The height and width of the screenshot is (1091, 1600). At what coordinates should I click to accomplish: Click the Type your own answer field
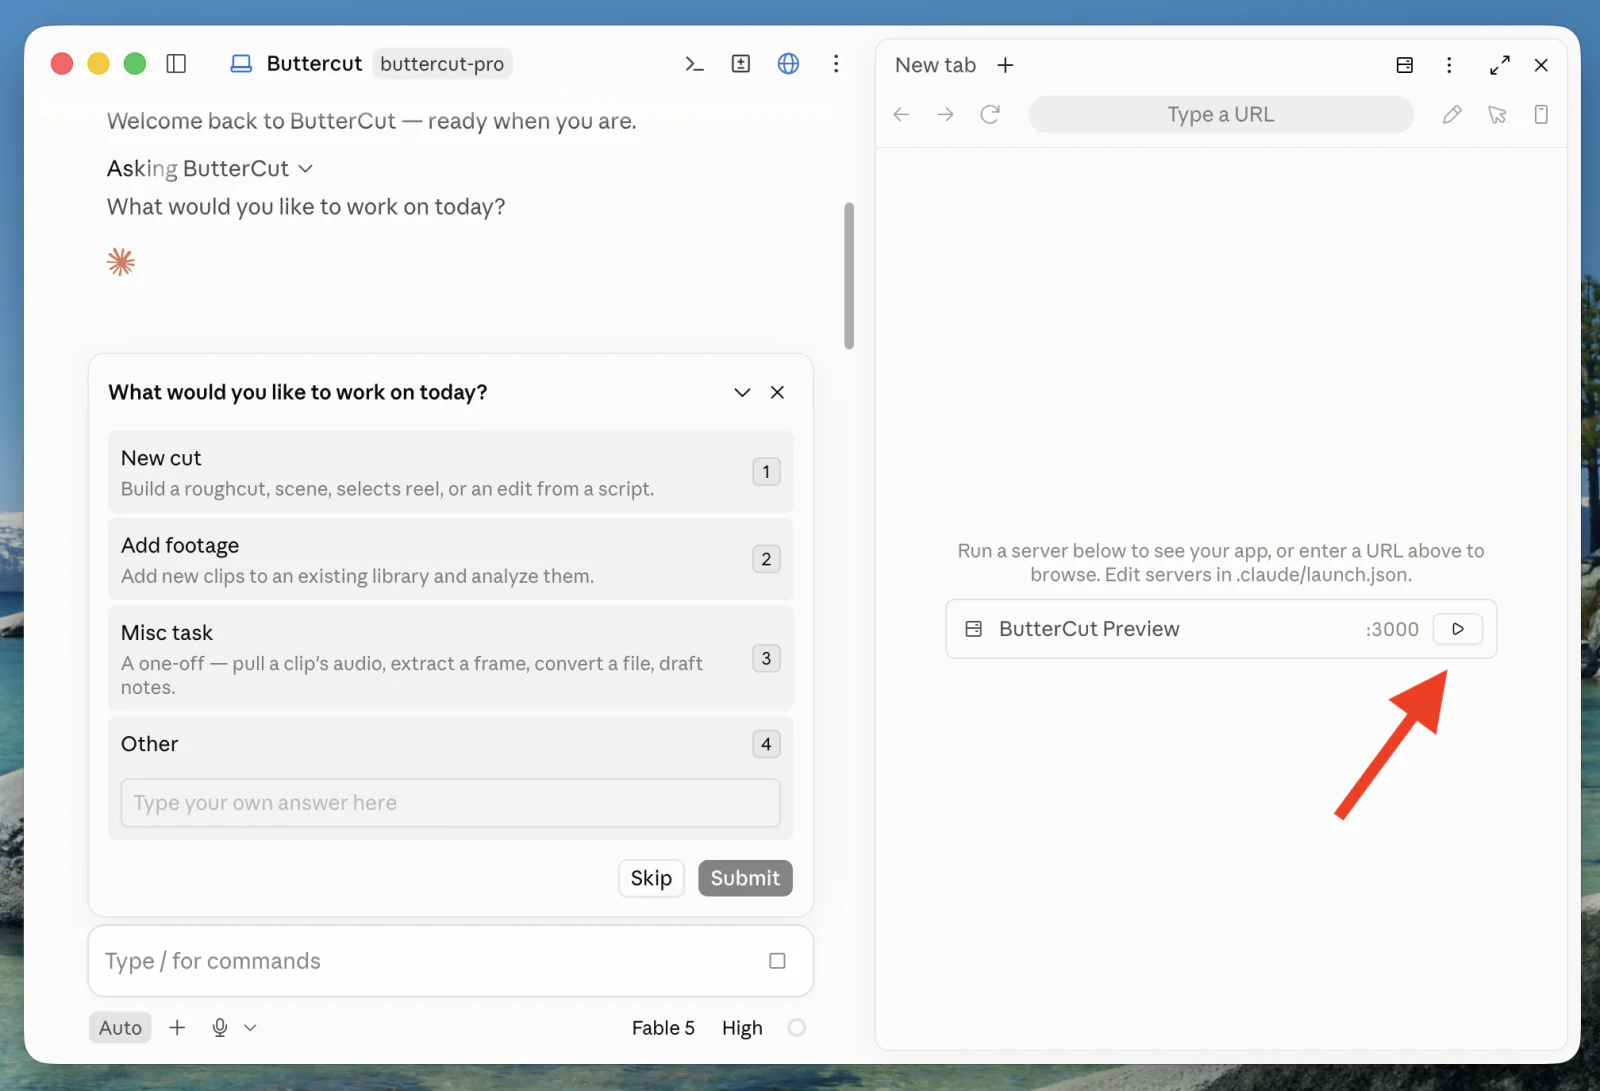pyautogui.click(x=450, y=803)
